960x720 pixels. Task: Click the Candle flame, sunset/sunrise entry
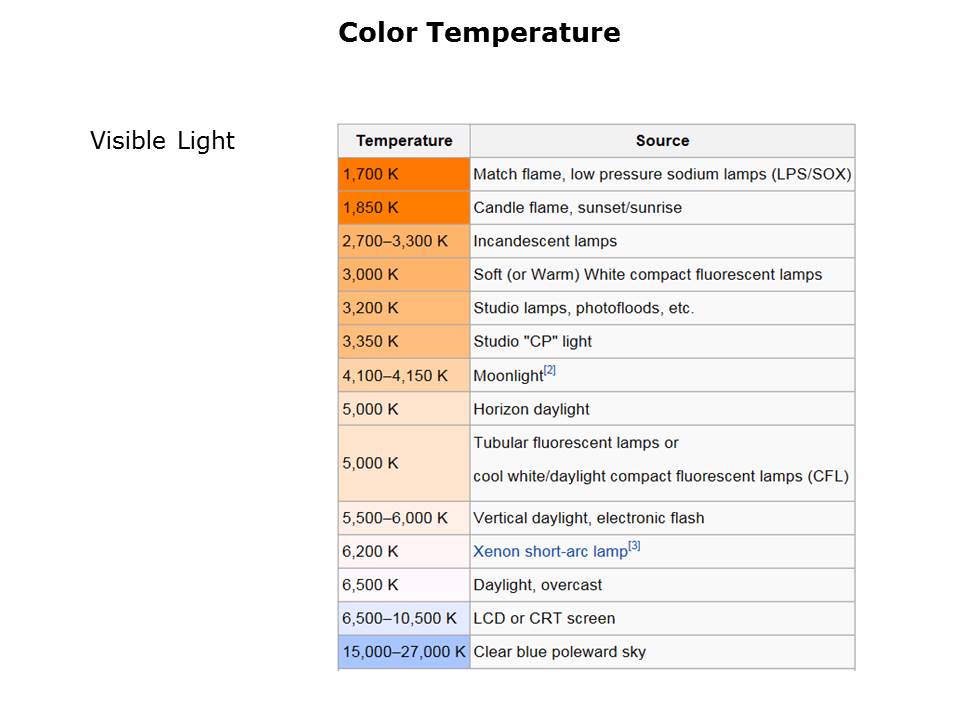click(x=577, y=208)
